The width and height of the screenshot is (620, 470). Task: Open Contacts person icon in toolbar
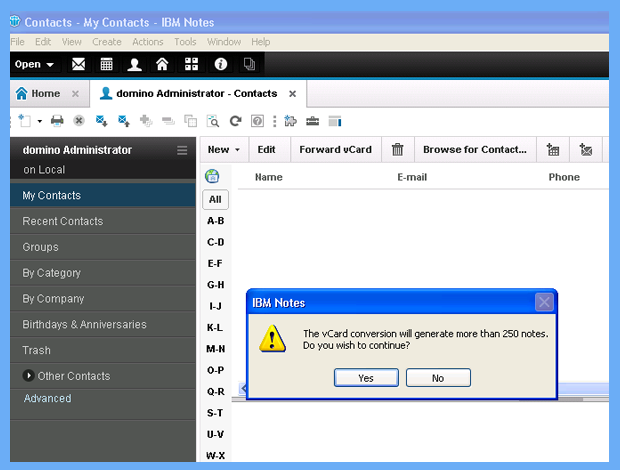pyautogui.click(x=134, y=64)
